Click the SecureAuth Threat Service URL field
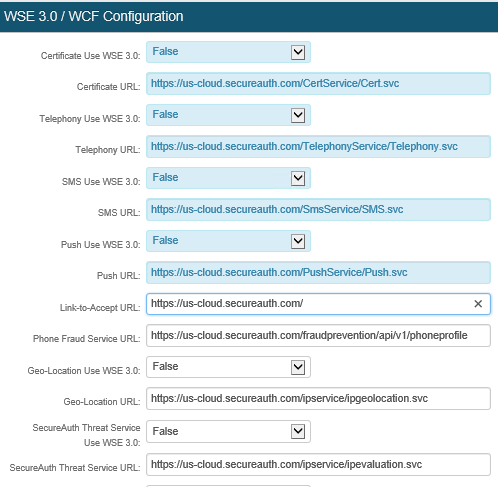This screenshot has width=498, height=487. 318,464
